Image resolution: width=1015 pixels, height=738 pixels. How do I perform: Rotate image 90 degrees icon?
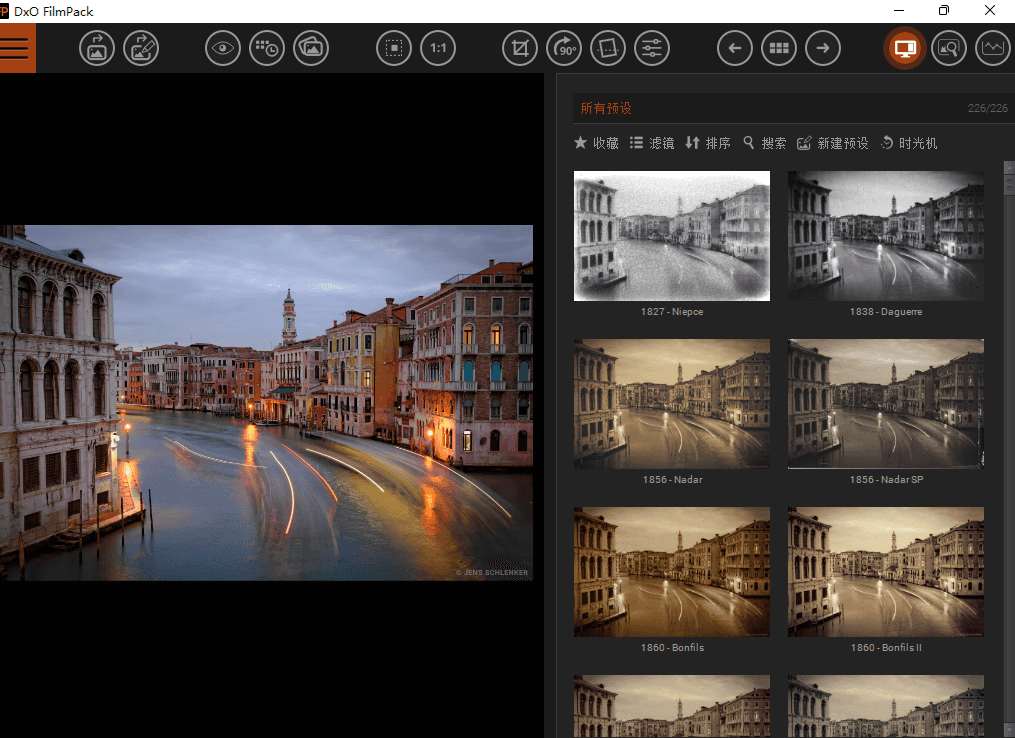[564, 48]
